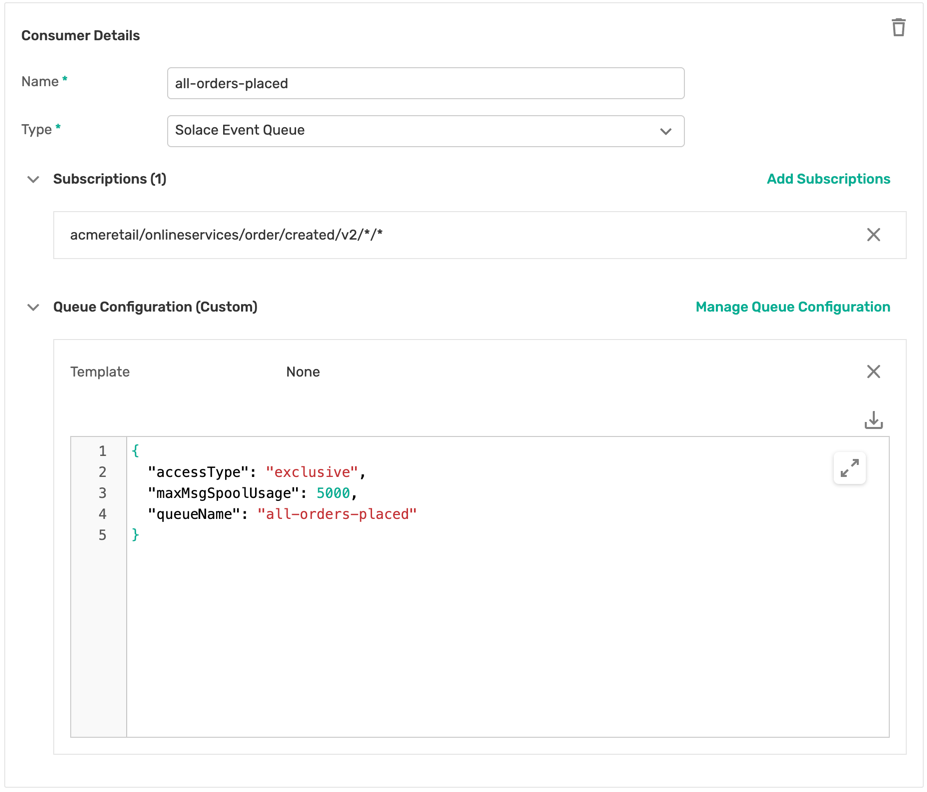Focus the Name field with all-orders-placed
This screenshot has height=792, width=927.
(x=425, y=84)
